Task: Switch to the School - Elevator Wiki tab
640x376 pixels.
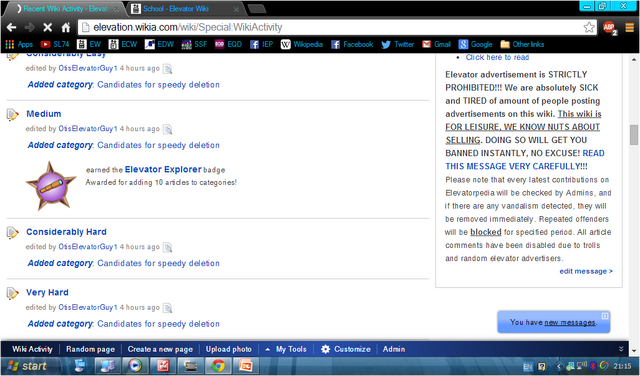Action: [186, 9]
